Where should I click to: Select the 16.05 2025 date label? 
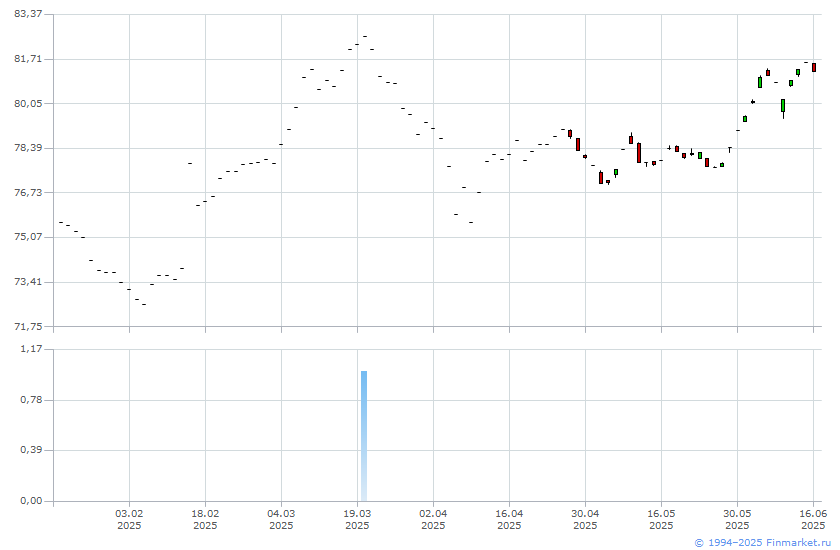coord(662,519)
